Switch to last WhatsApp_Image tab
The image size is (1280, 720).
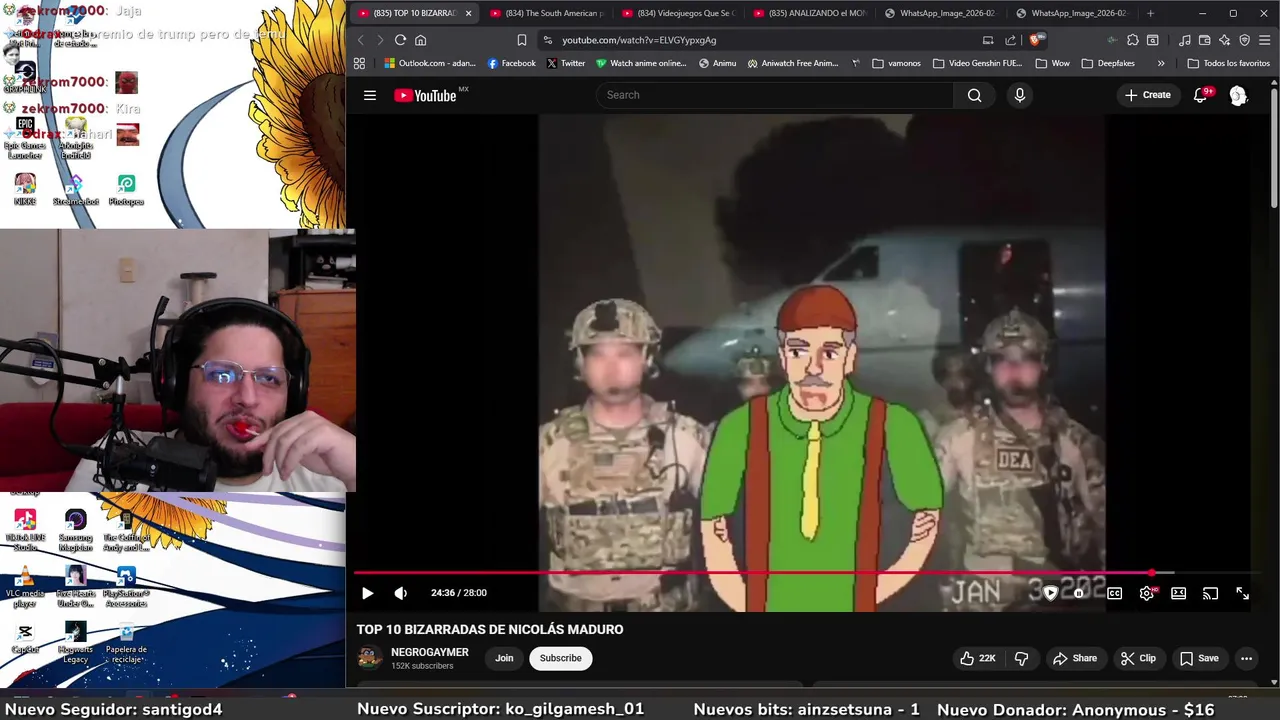click(1073, 13)
